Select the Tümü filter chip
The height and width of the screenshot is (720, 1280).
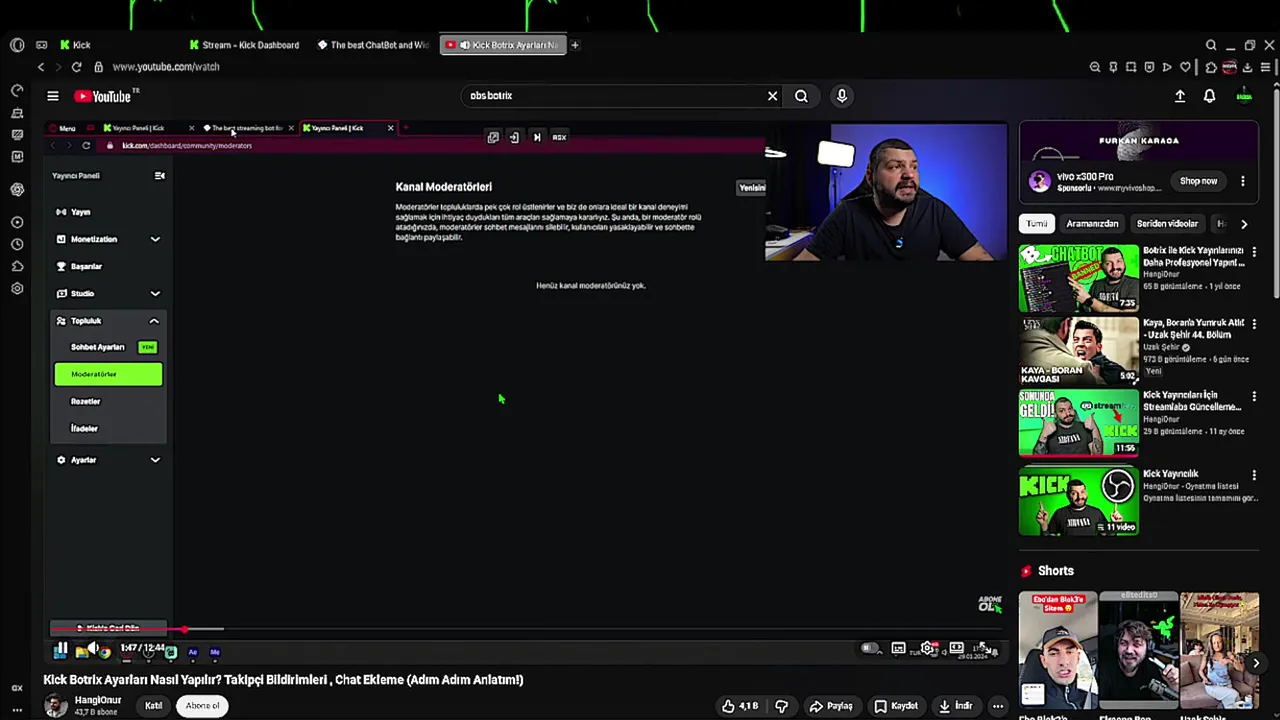click(1037, 224)
